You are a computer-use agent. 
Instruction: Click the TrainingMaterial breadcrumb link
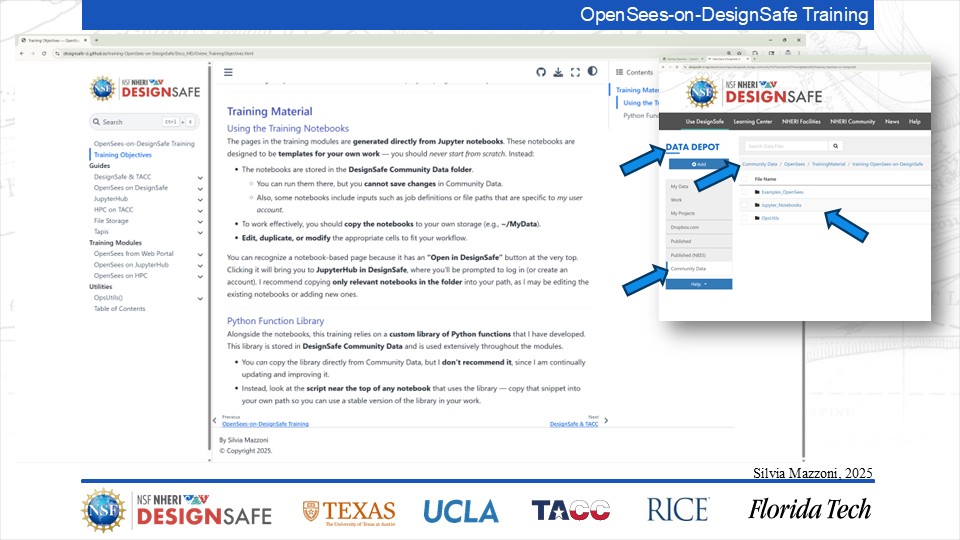pyautogui.click(x=828, y=163)
